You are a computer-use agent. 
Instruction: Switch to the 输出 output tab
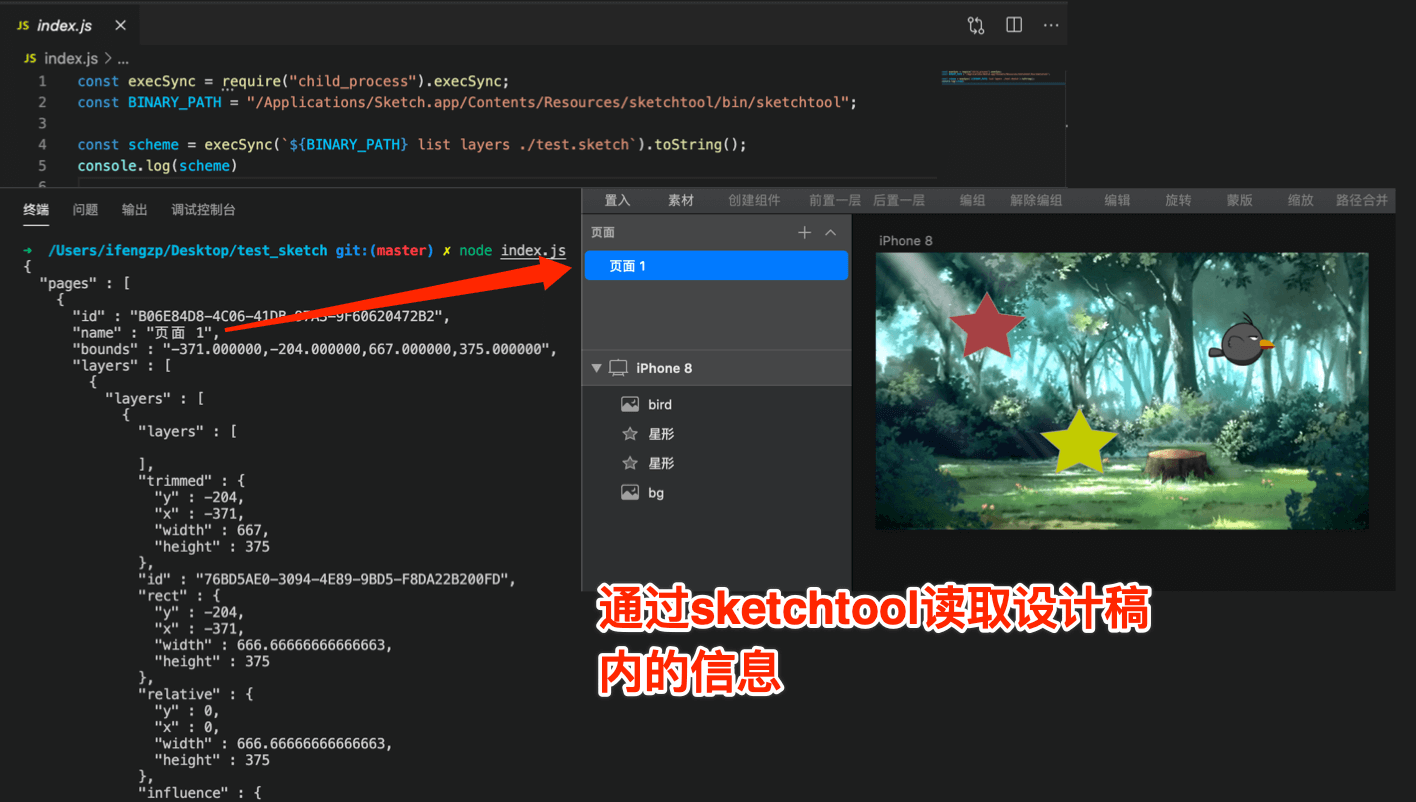coord(135,210)
